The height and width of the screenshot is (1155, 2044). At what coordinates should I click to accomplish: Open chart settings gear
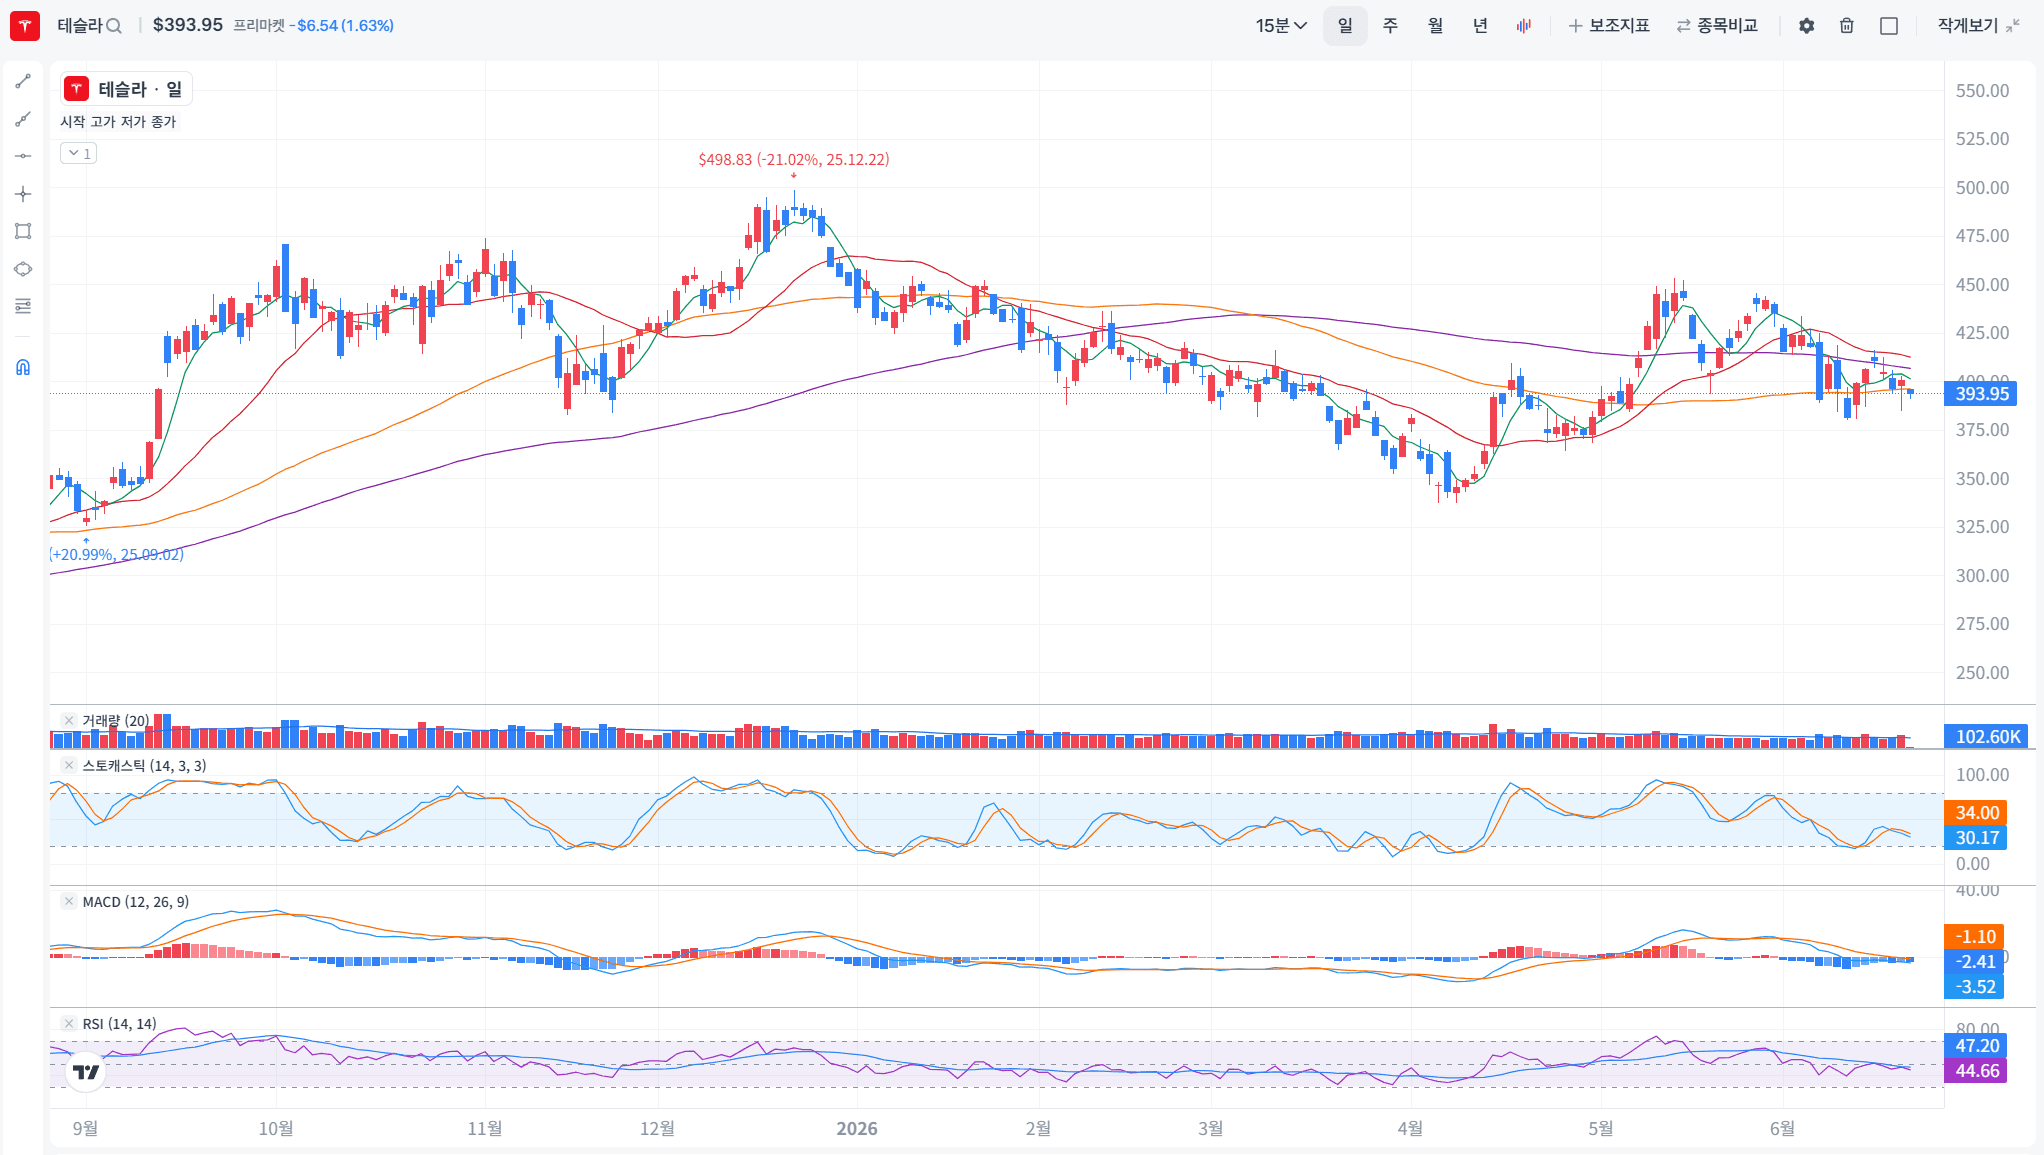[x=1806, y=26]
